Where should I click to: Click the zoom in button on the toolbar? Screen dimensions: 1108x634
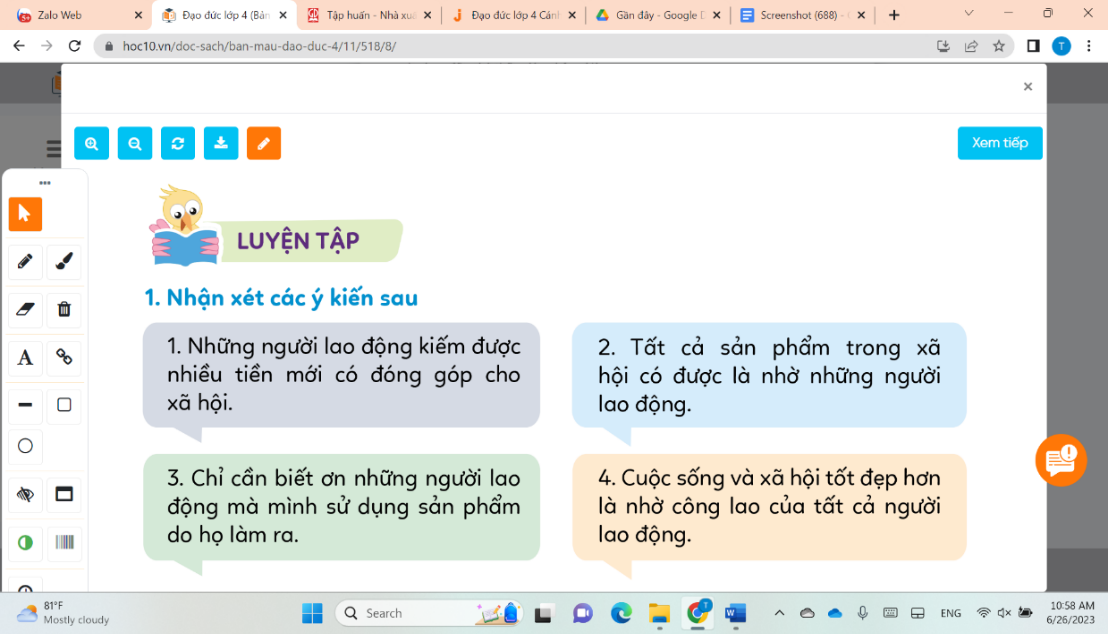click(x=91, y=143)
